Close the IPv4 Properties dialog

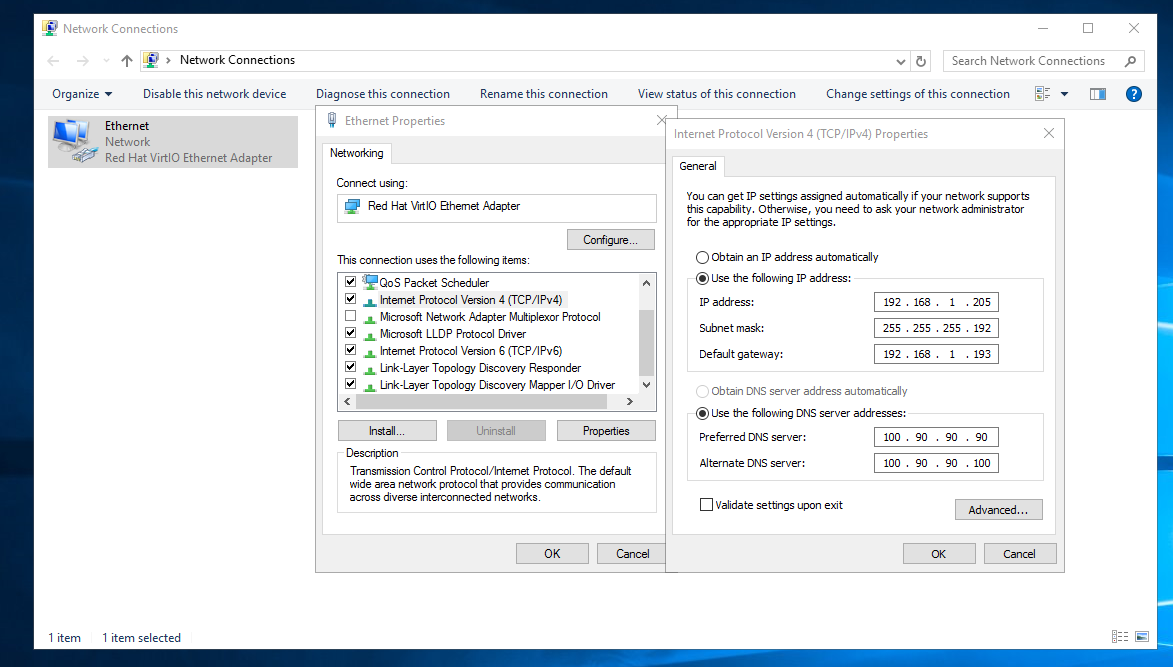[1049, 133]
